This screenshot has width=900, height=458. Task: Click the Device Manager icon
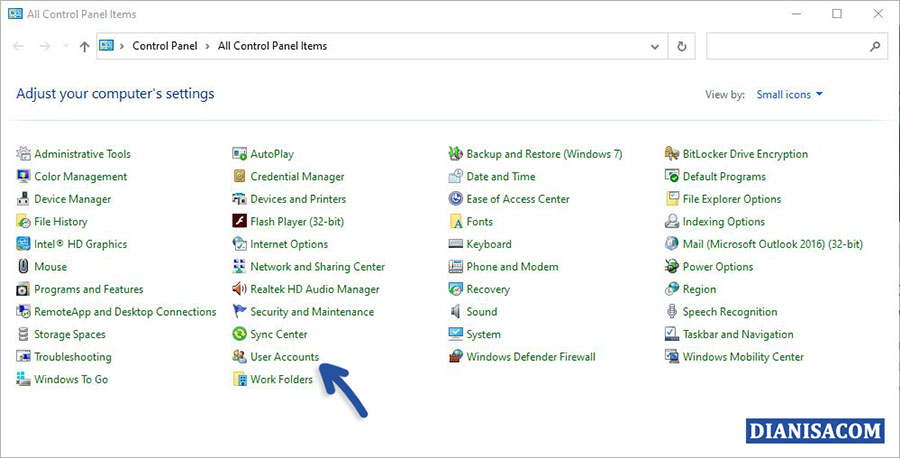[x=23, y=199]
